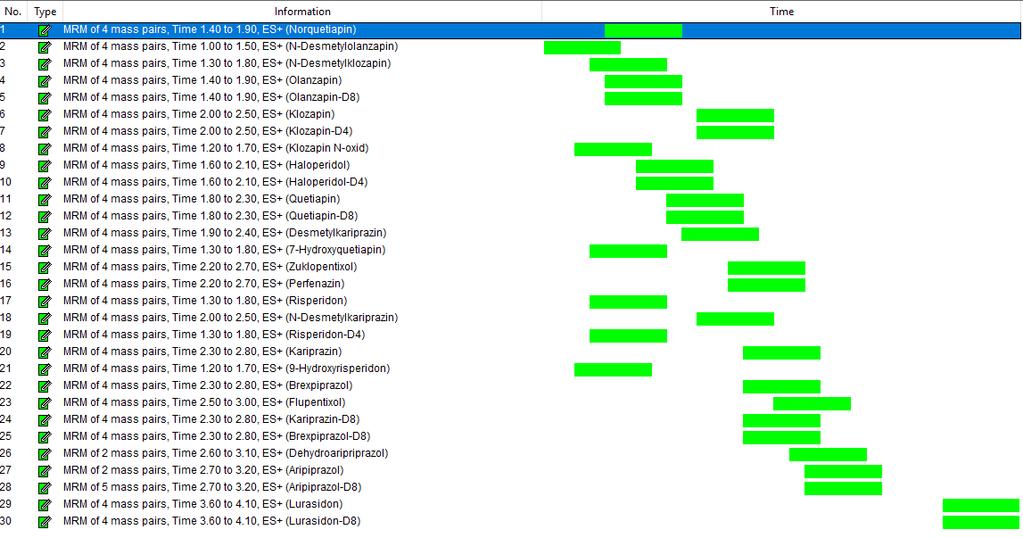Image resolution: width=1023 pixels, height=538 pixels.
Task: Click the edit icon in the Kariprazin row 20
Action: [44, 352]
